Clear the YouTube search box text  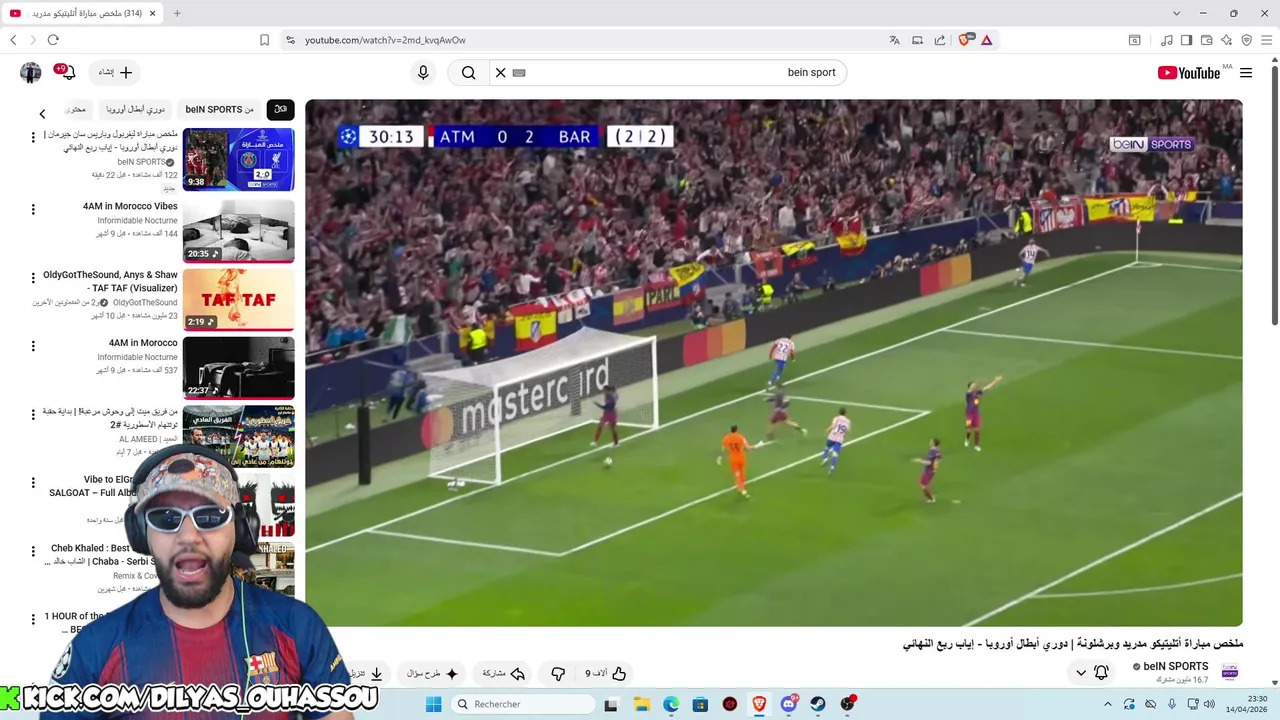point(501,72)
